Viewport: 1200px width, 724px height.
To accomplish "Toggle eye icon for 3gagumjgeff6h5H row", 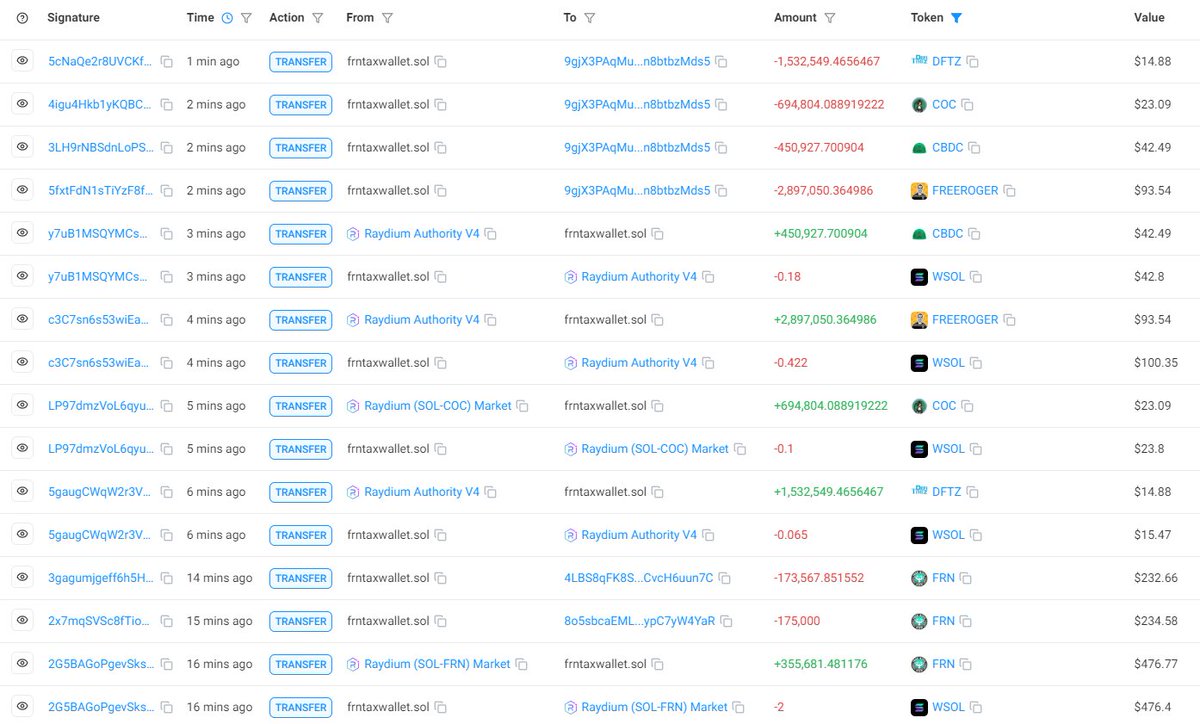I will click(22, 578).
